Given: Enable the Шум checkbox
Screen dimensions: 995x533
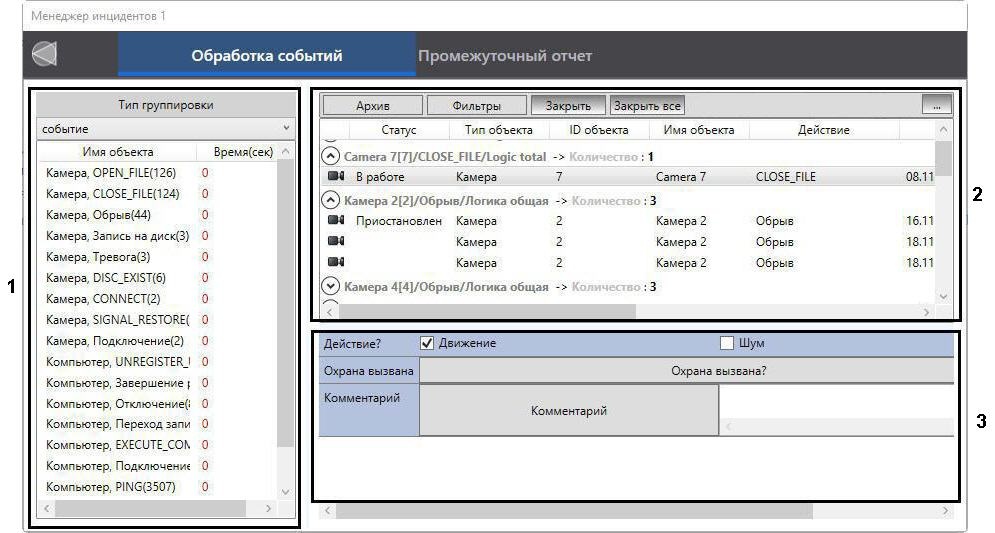Looking at the screenshot, I should (727, 343).
